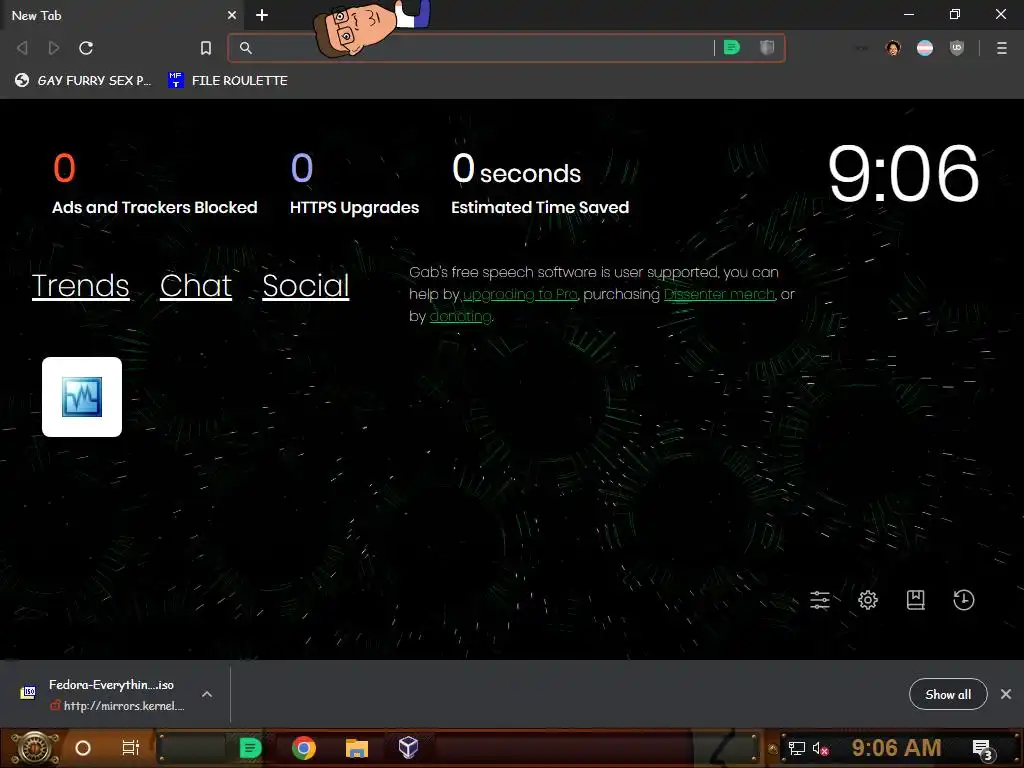Viewport: 1024px width, 768px height.
Task: Click the user avatar extension icon
Action: point(893,48)
